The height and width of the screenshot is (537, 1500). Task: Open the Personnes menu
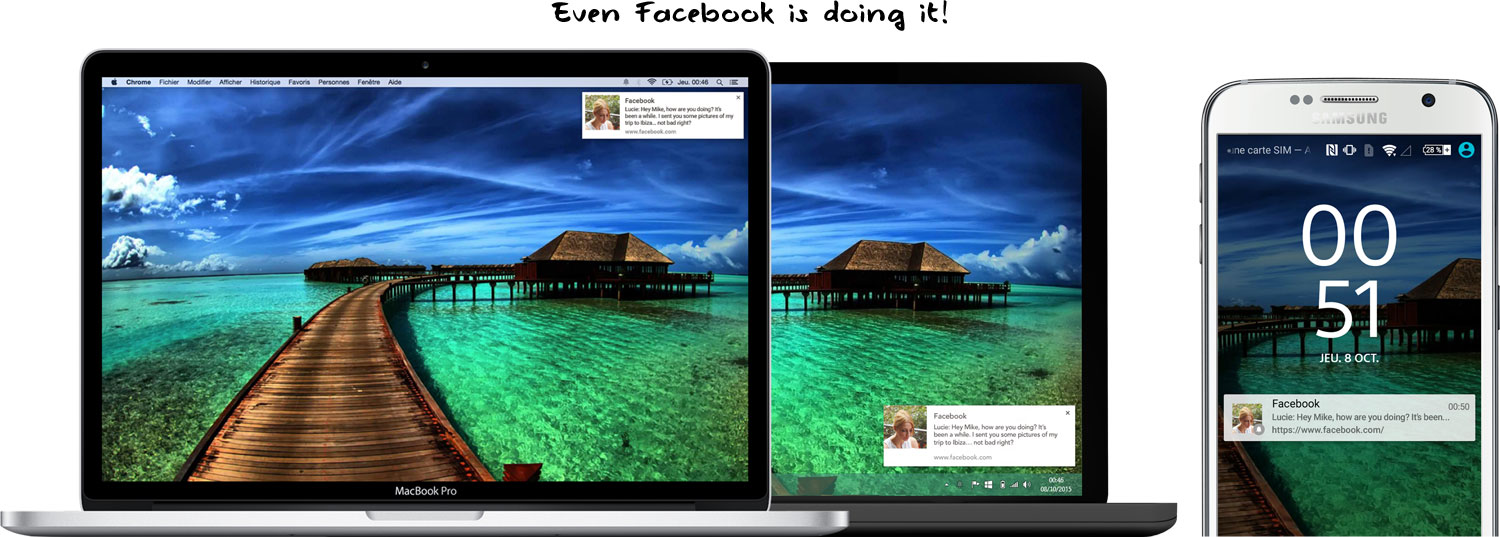click(334, 82)
